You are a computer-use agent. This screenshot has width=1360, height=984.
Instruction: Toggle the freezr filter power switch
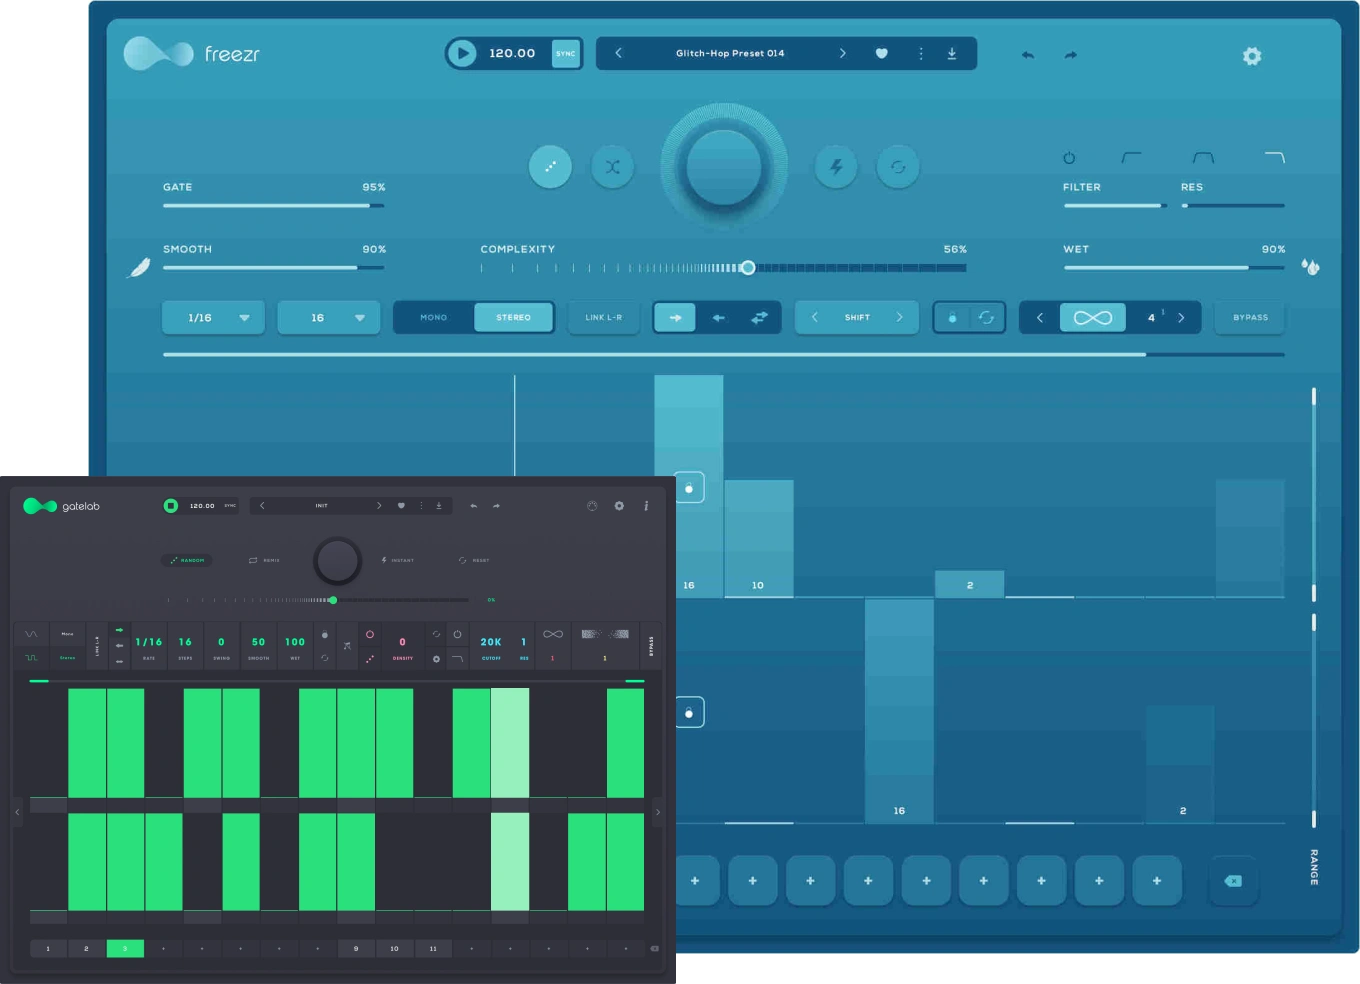(x=1069, y=158)
